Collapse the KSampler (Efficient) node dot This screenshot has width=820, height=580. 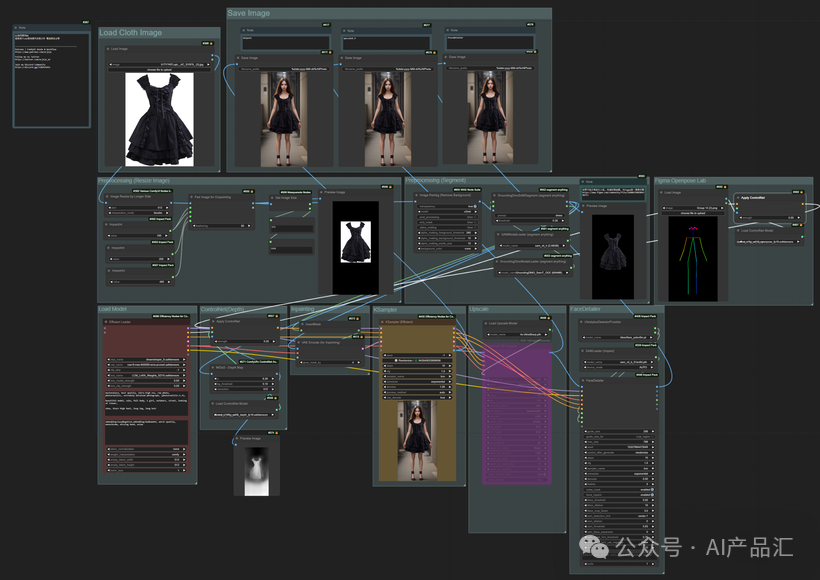point(382,322)
